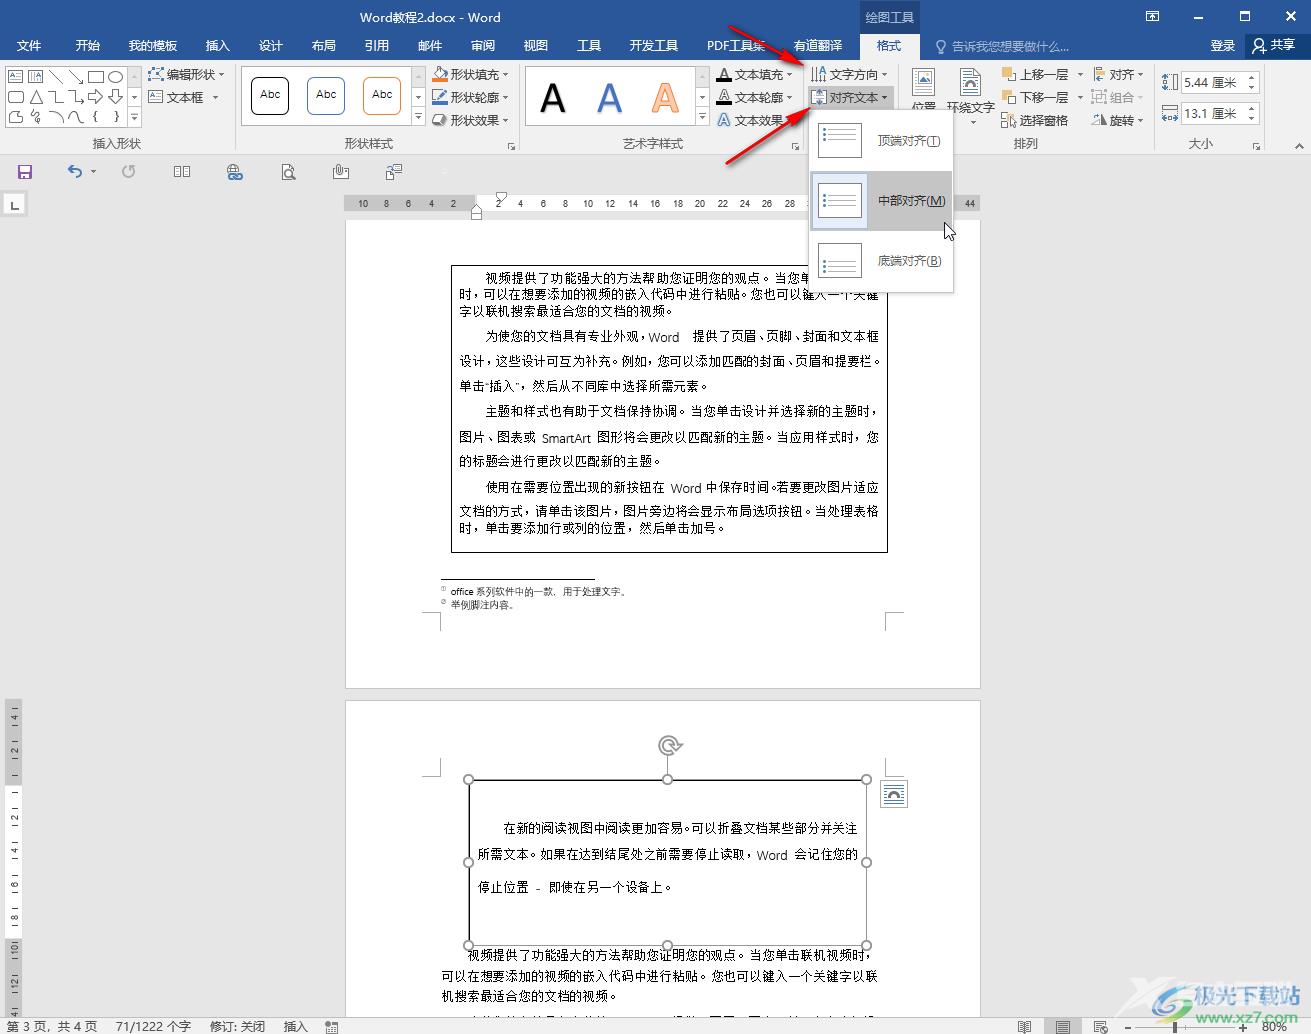
Task: Click the globe link icon in quick toolbar
Action: (234, 172)
